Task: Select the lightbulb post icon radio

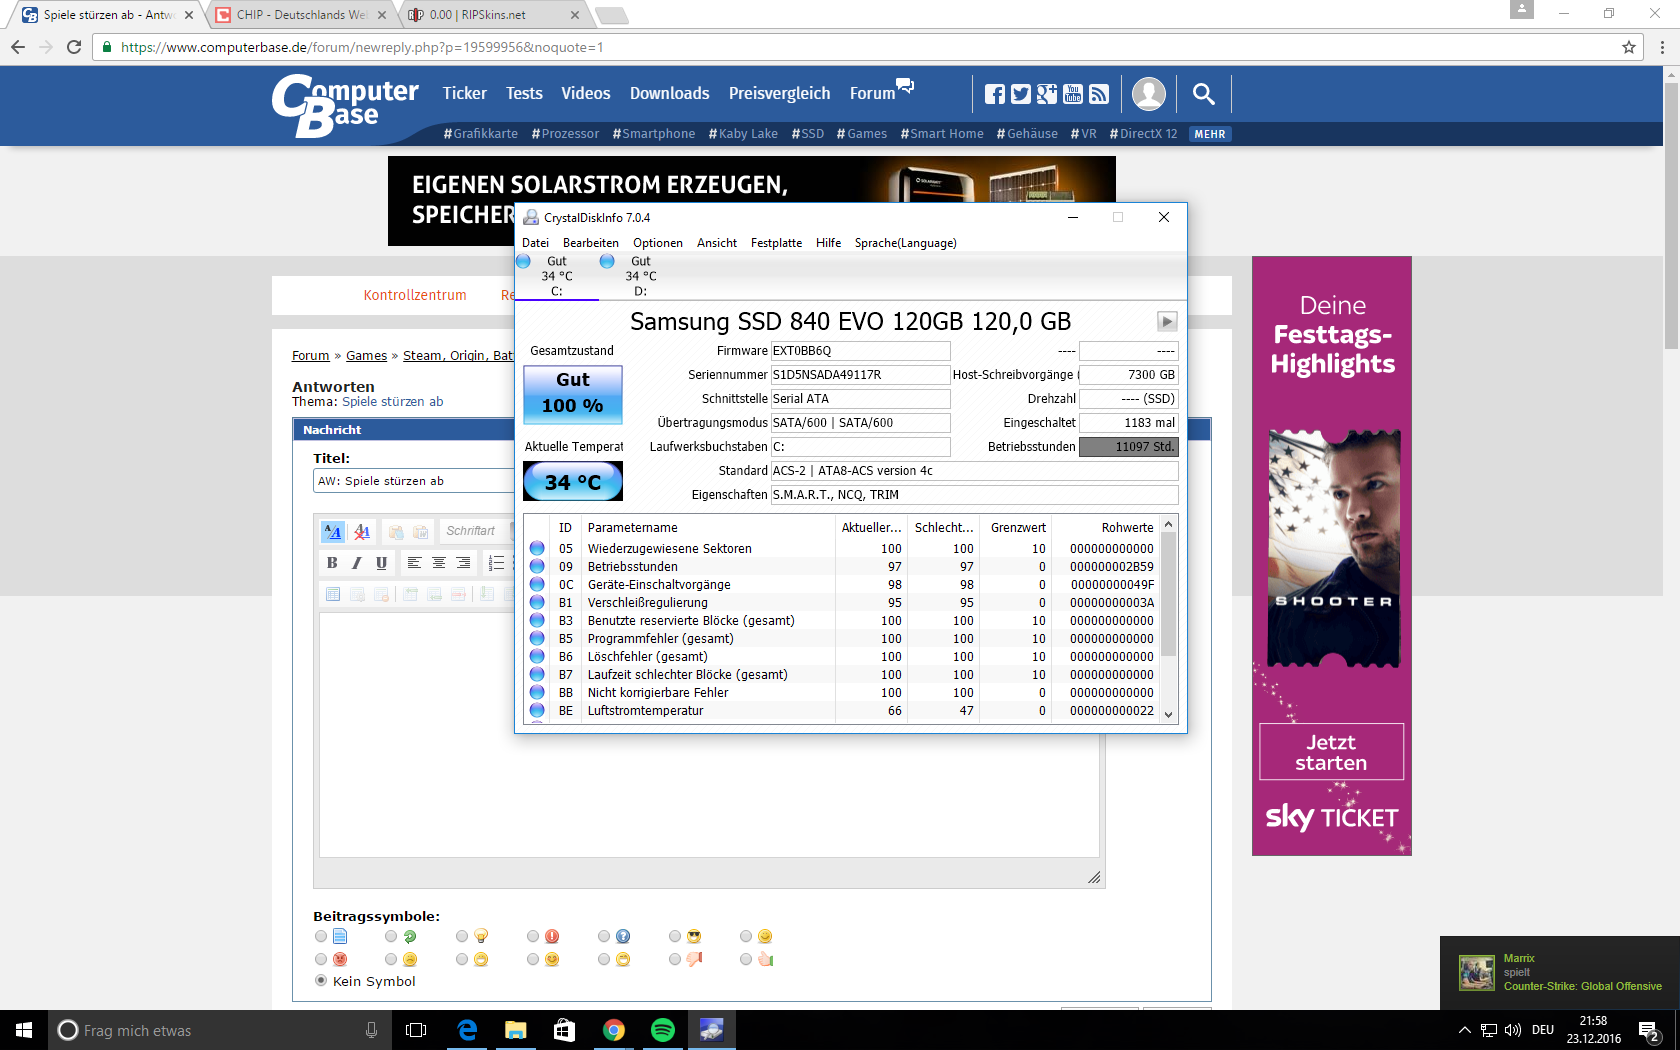Action: [462, 936]
